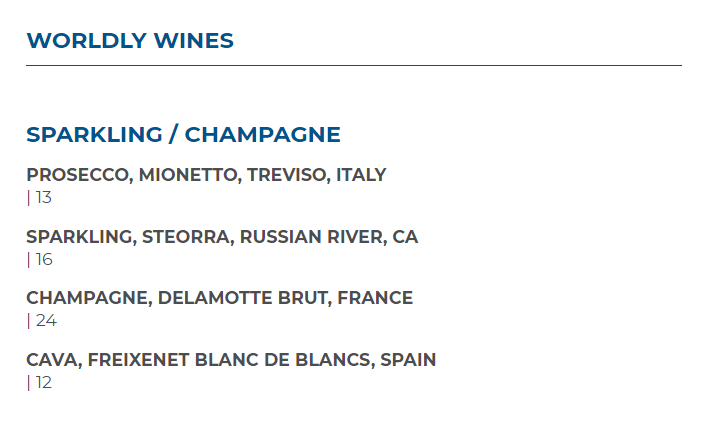715x431 pixels.
Task: Click the Prosecco price 13
Action: pyautogui.click(x=43, y=198)
